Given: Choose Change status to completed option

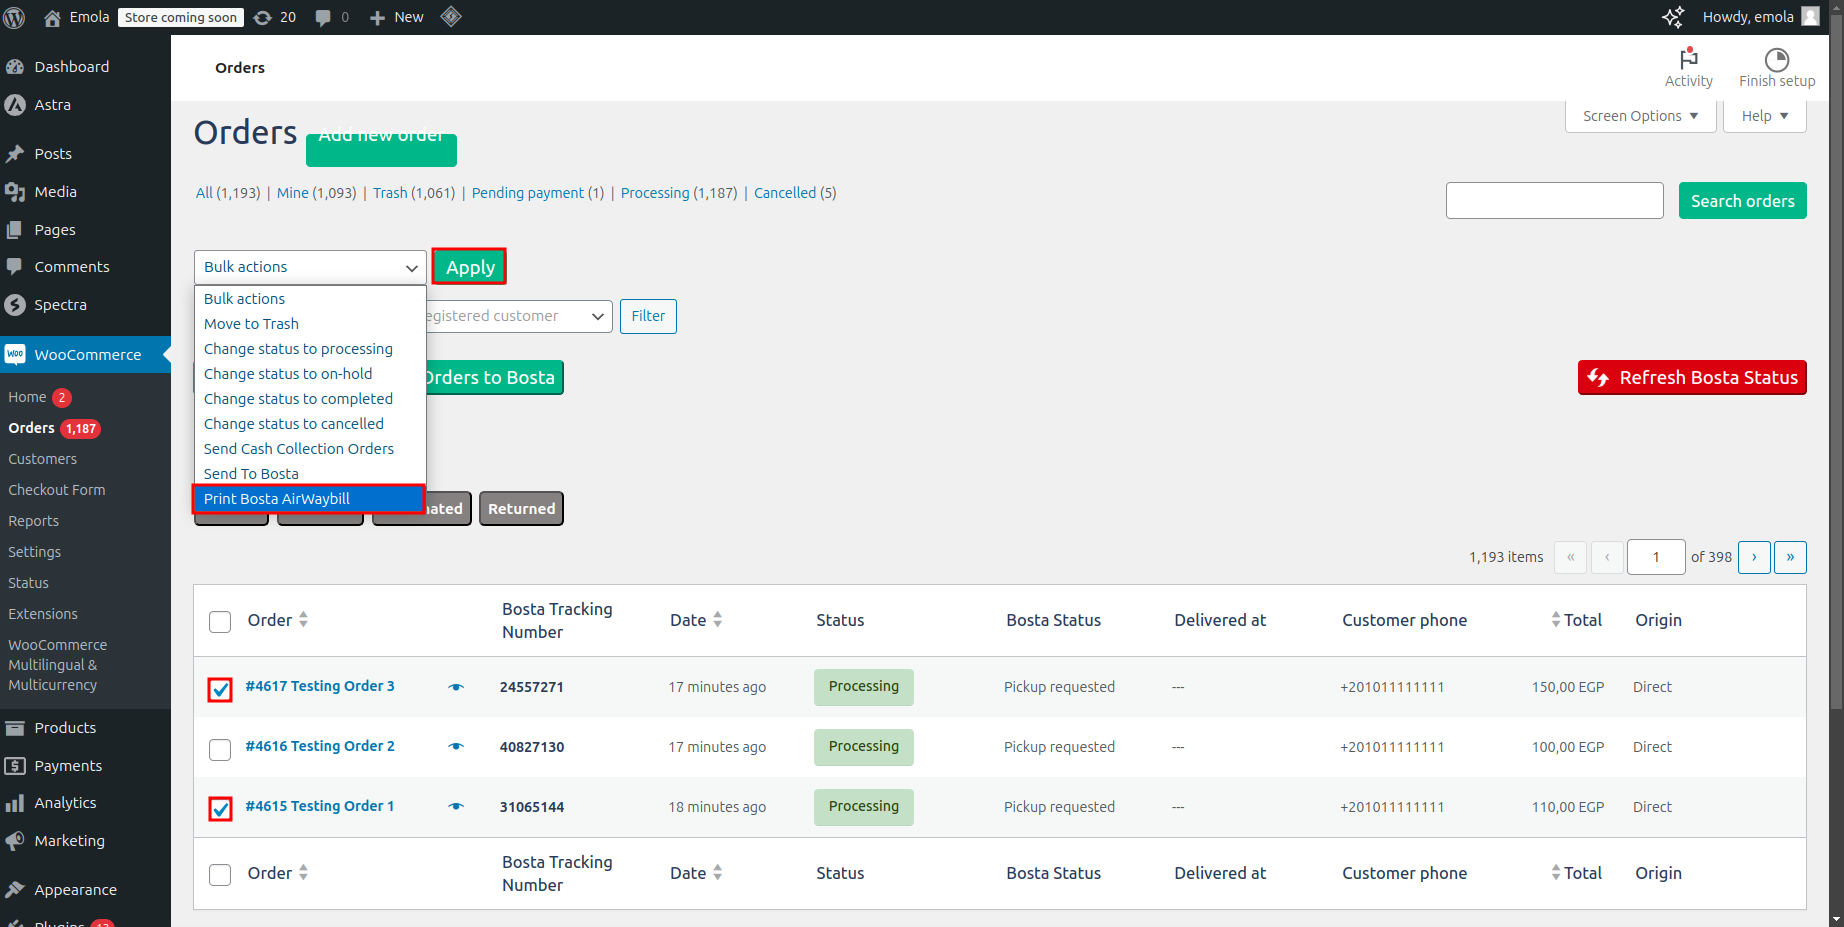Looking at the screenshot, I should tap(310, 399).
